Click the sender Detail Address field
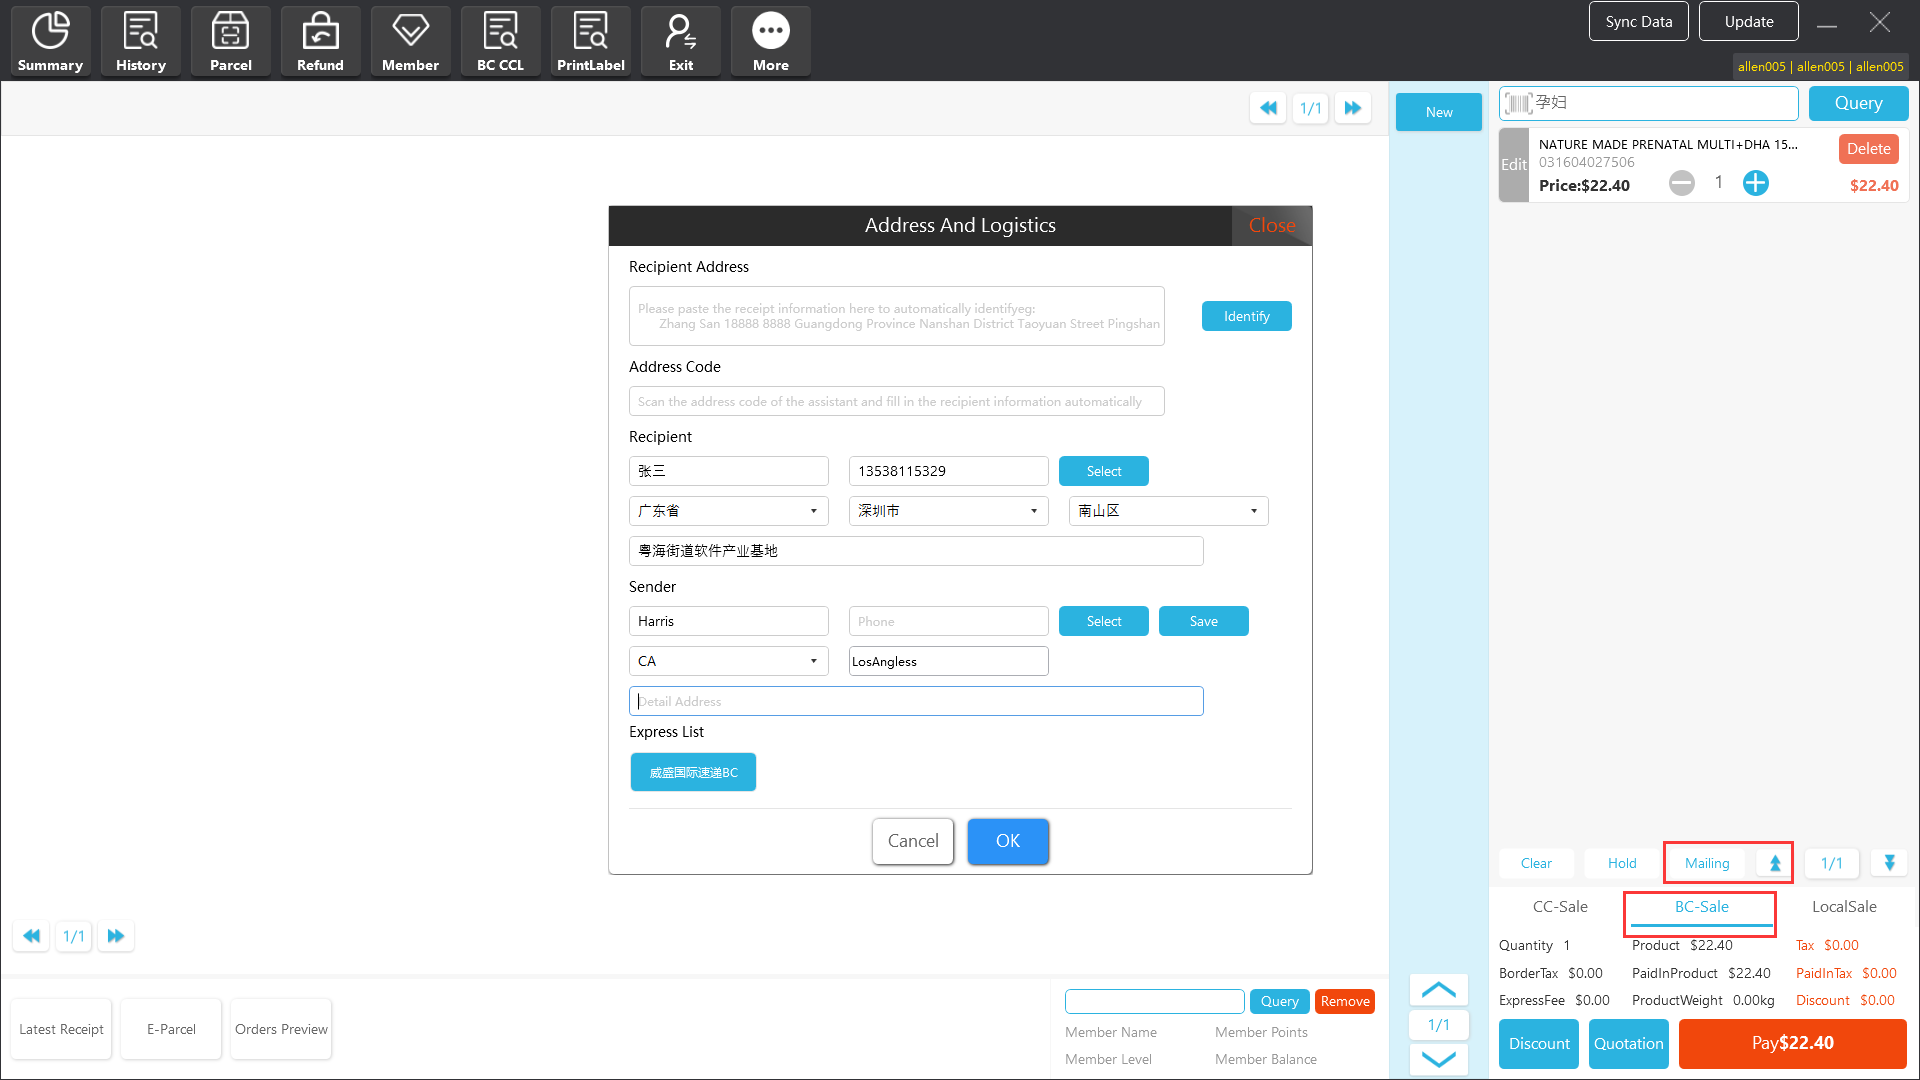 (x=915, y=701)
